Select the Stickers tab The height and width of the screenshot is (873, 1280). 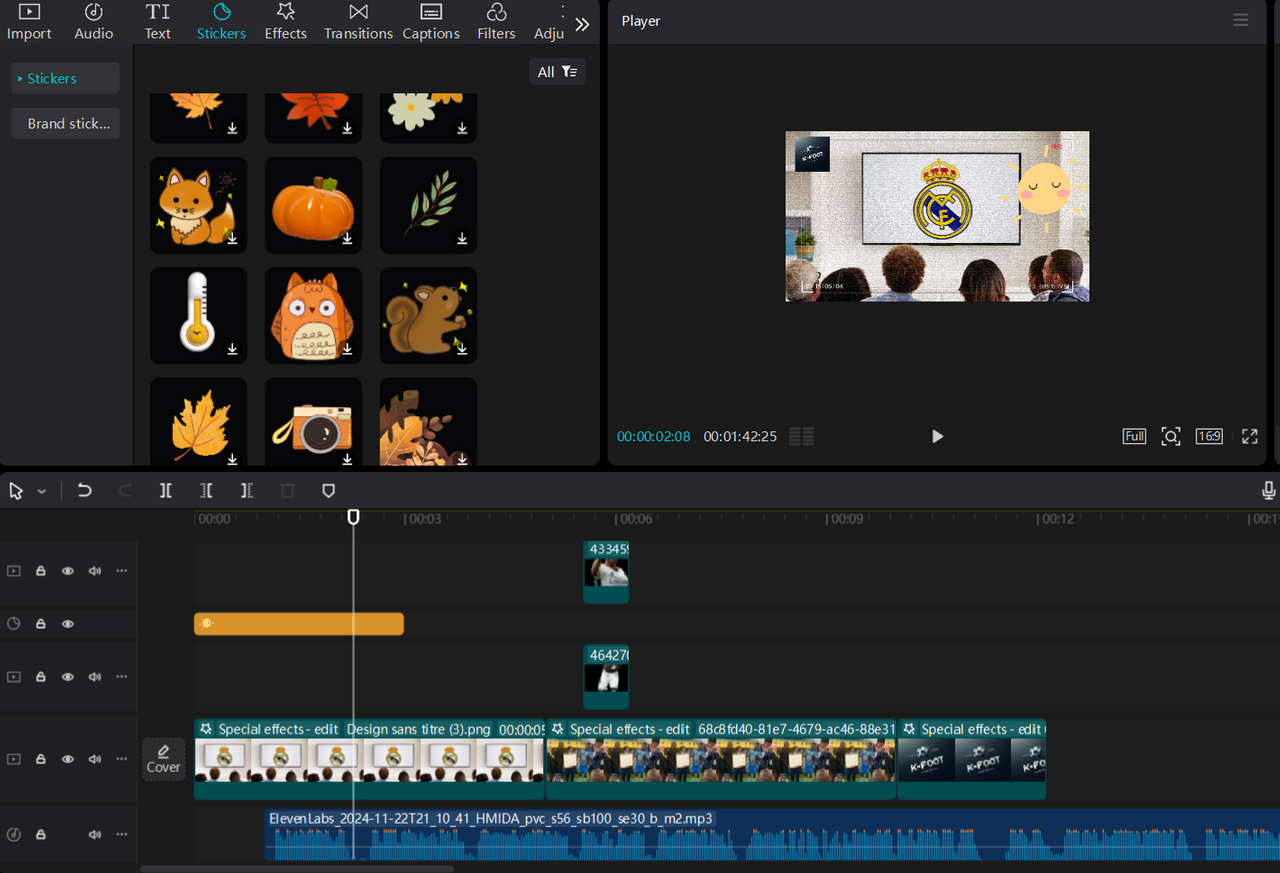[x=221, y=22]
